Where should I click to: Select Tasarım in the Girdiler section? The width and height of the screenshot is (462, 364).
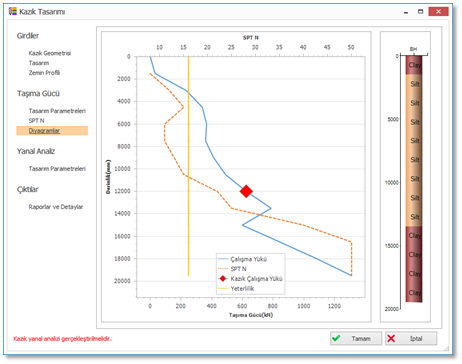(39, 63)
